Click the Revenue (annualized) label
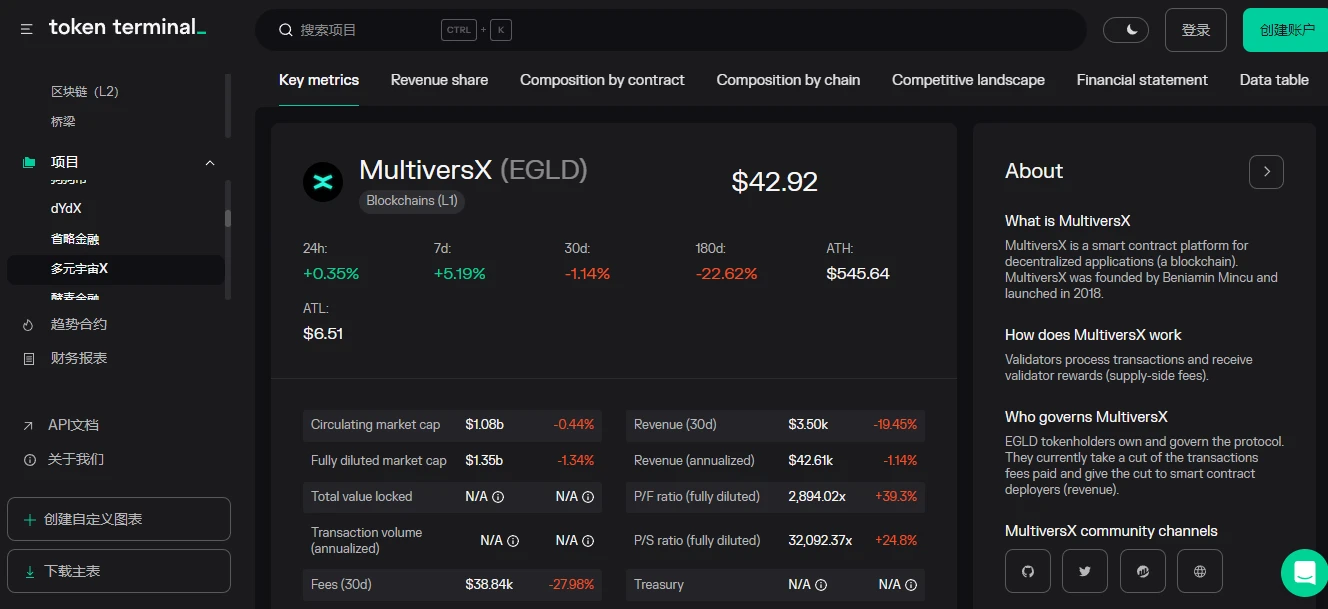The height and width of the screenshot is (609, 1328). [x=694, y=461]
